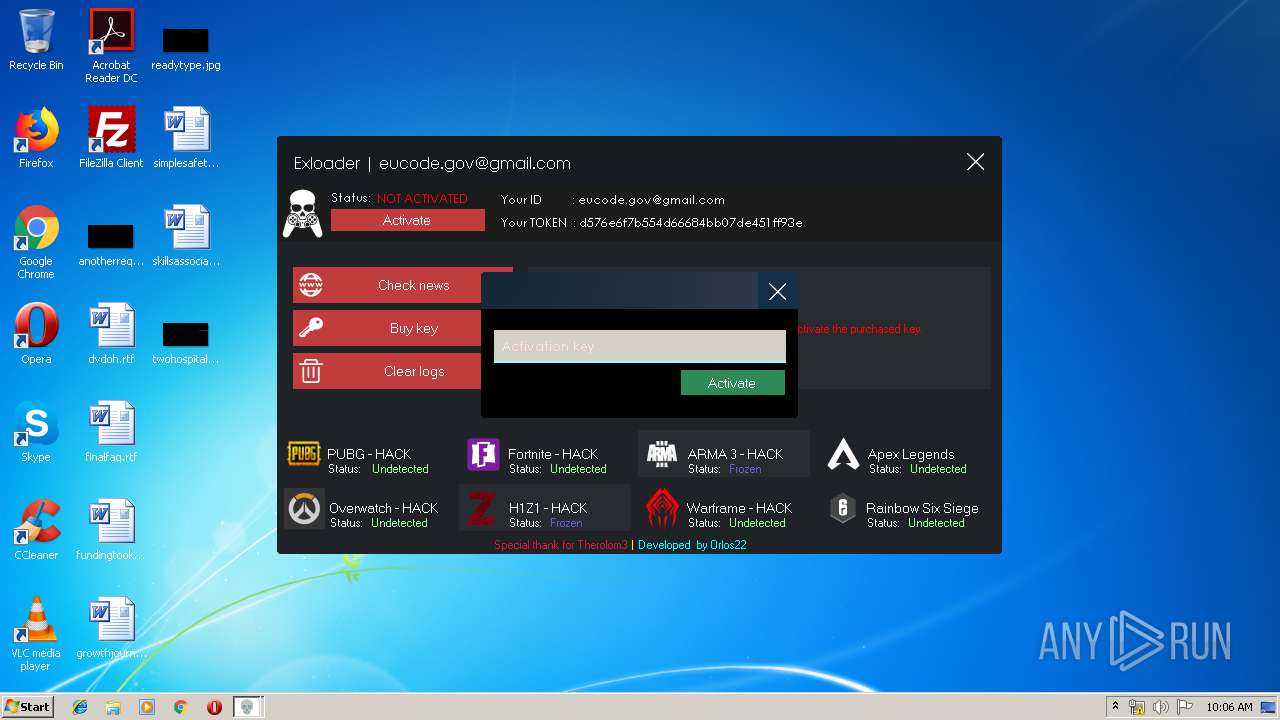Click the Activation key input field
Image resolution: width=1280 pixels, height=720 pixels.
tap(640, 346)
